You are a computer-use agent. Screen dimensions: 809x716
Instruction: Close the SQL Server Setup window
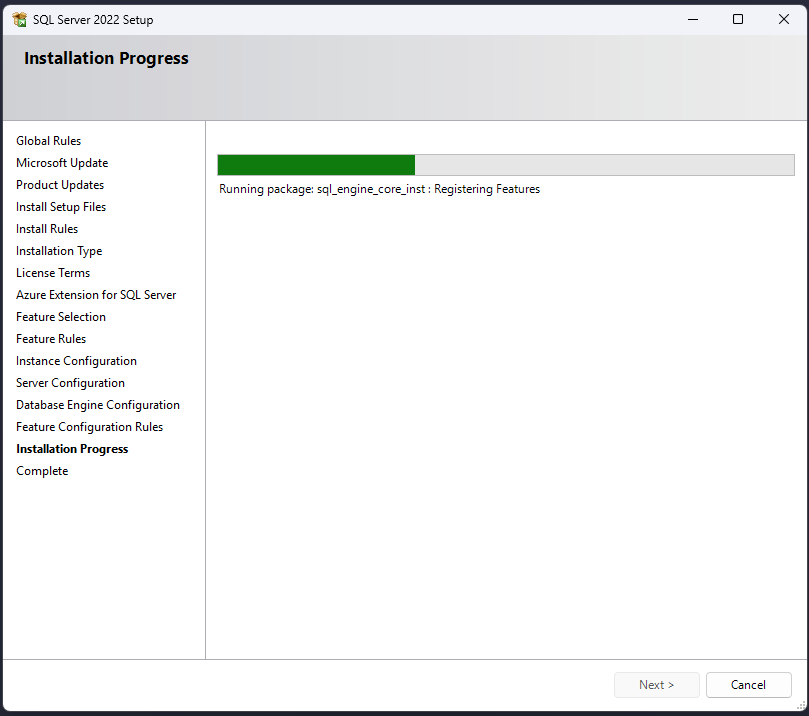coord(784,19)
